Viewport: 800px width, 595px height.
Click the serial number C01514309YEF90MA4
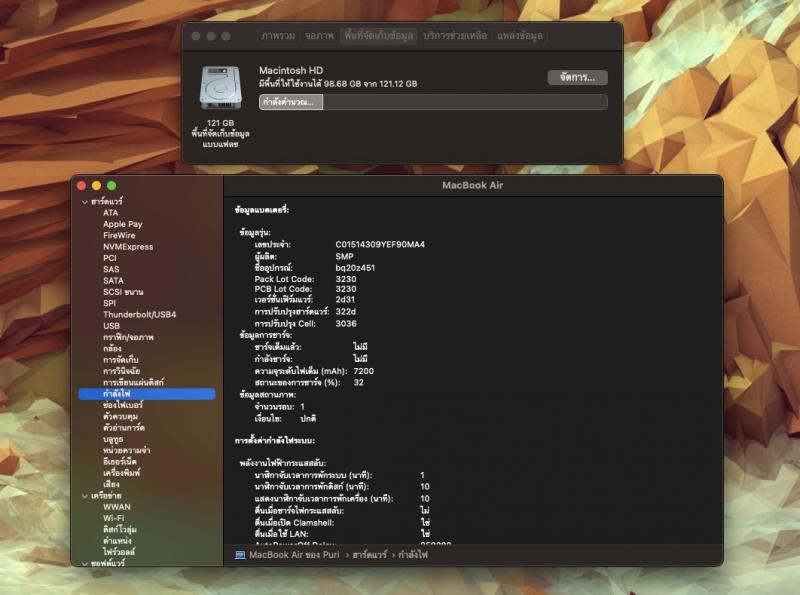coord(380,244)
